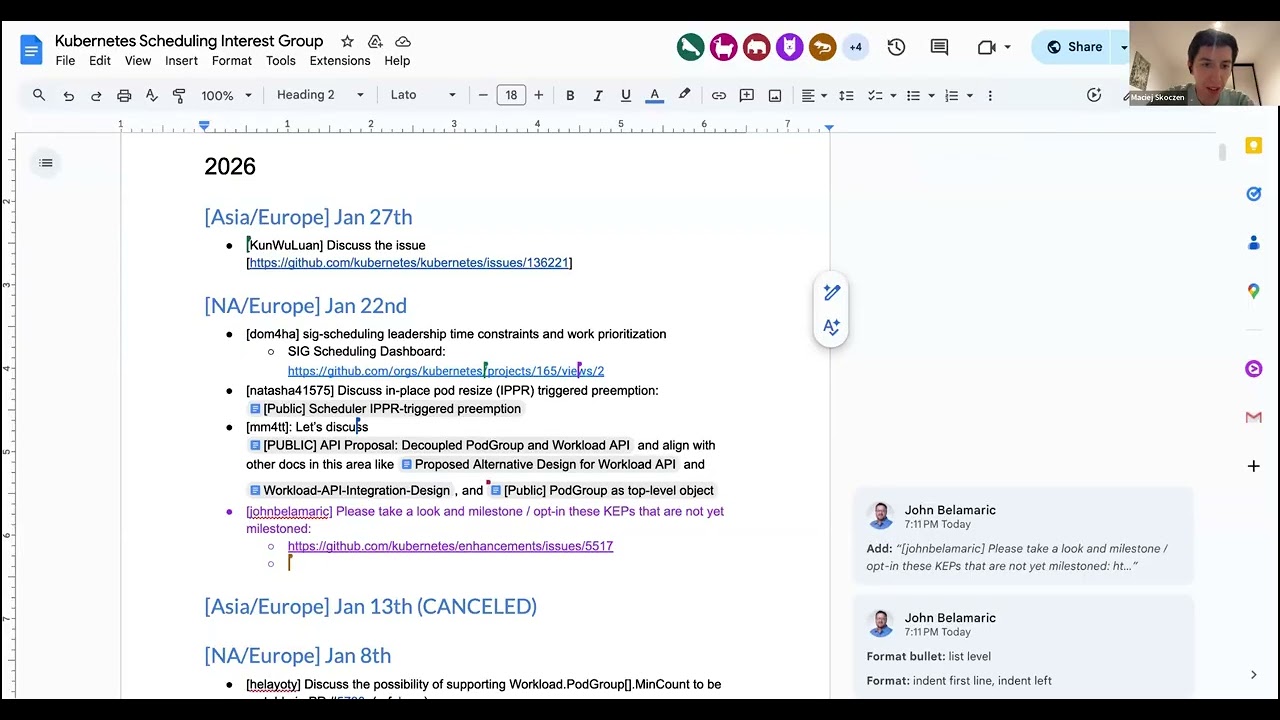
Task: Toggle underline formatting
Action: (626, 96)
